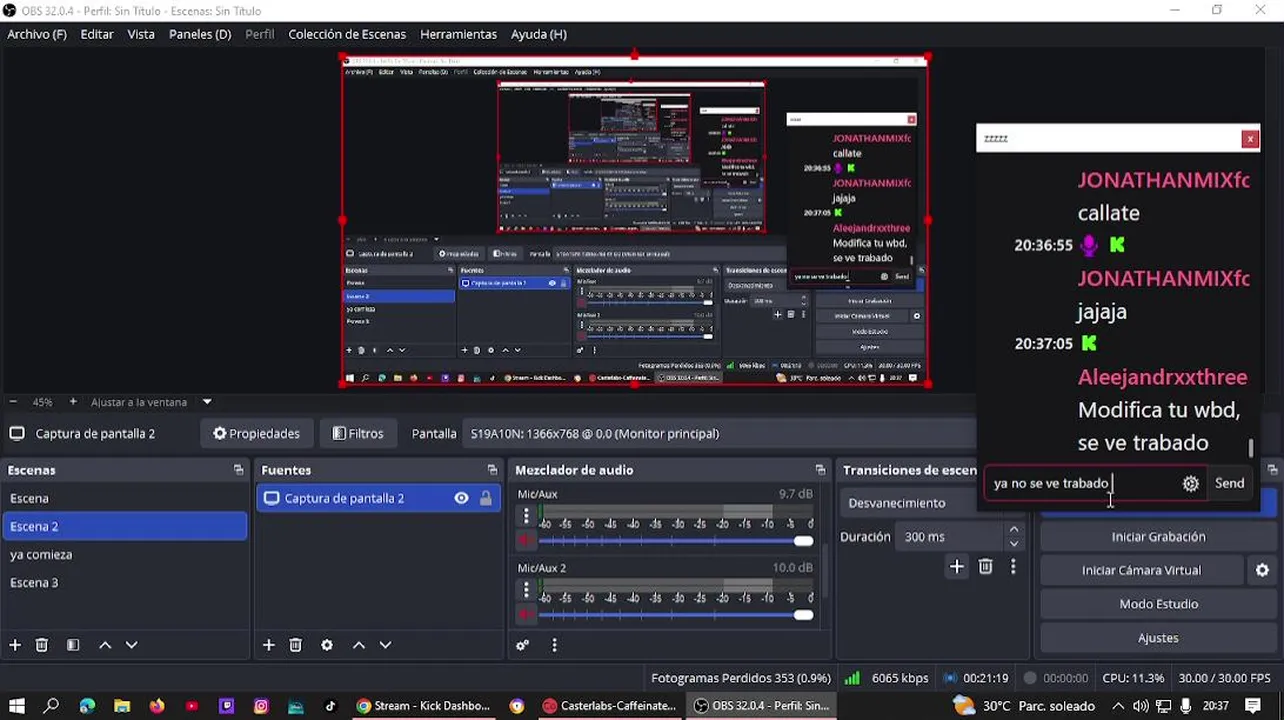Undock the Fuentes panel
This screenshot has width=1284, height=720.
pos(492,470)
